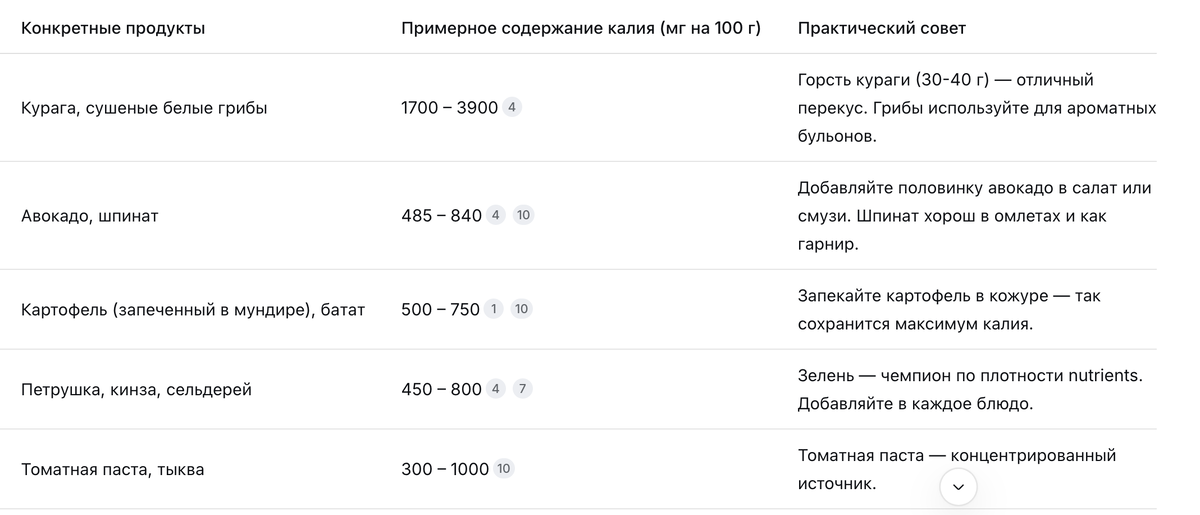Select the Конкретные продукты column header

point(113,28)
